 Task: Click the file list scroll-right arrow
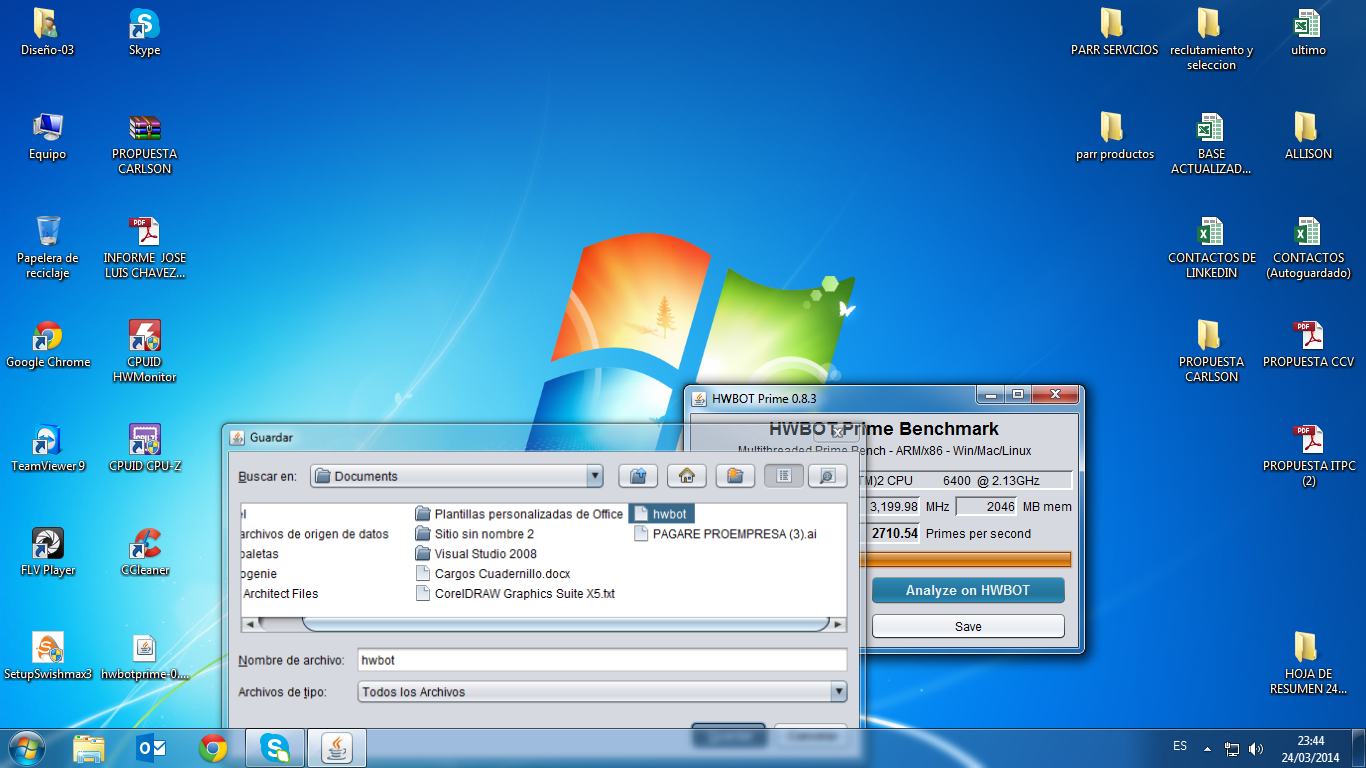pyautogui.click(x=838, y=624)
